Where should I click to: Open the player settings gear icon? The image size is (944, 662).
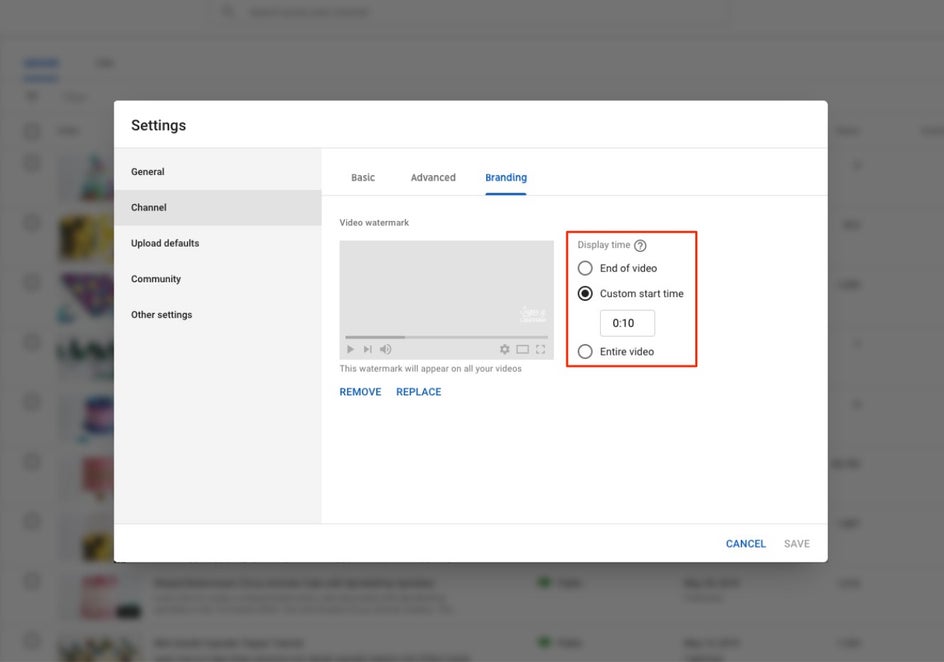click(x=505, y=349)
